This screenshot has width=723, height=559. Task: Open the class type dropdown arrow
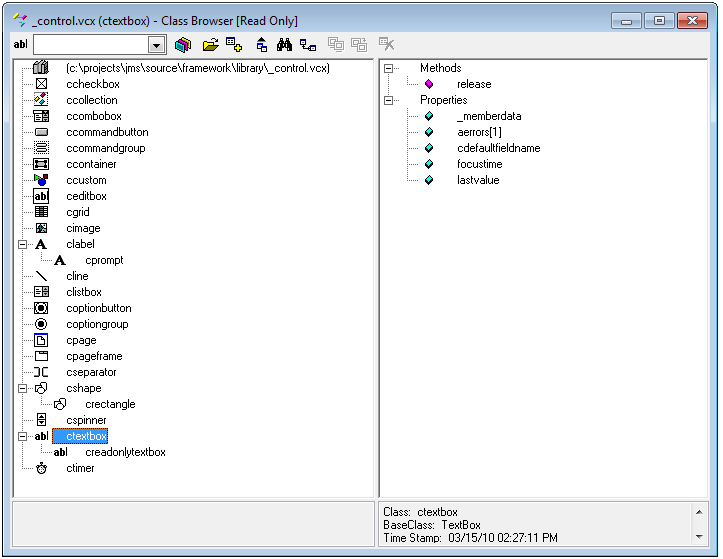coord(156,45)
